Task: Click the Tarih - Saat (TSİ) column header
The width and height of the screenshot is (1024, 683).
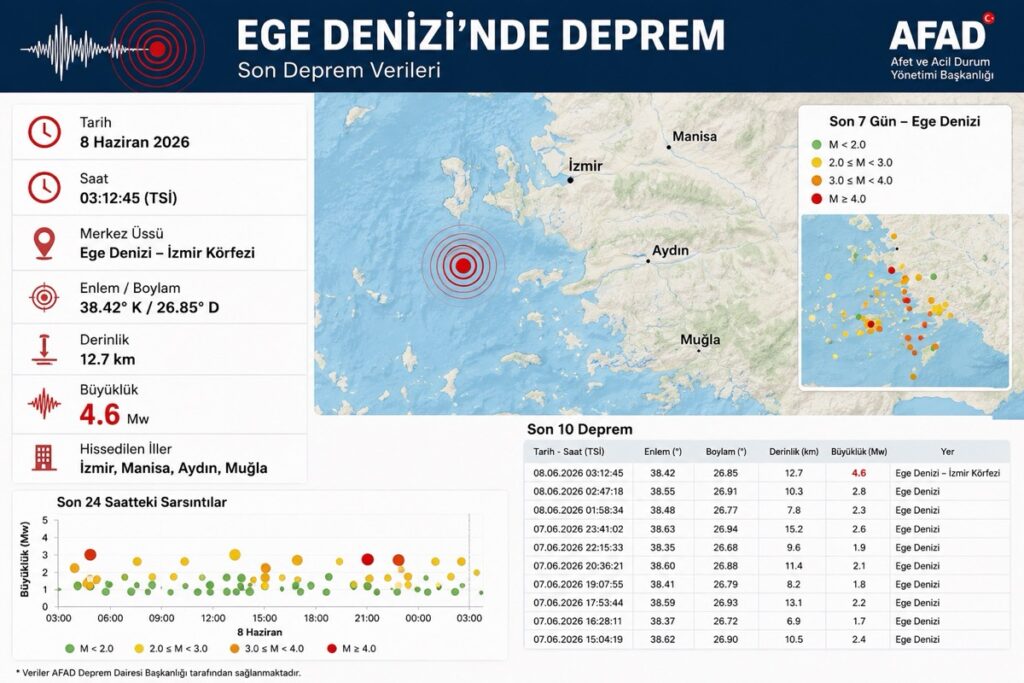Action: [568, 451]
